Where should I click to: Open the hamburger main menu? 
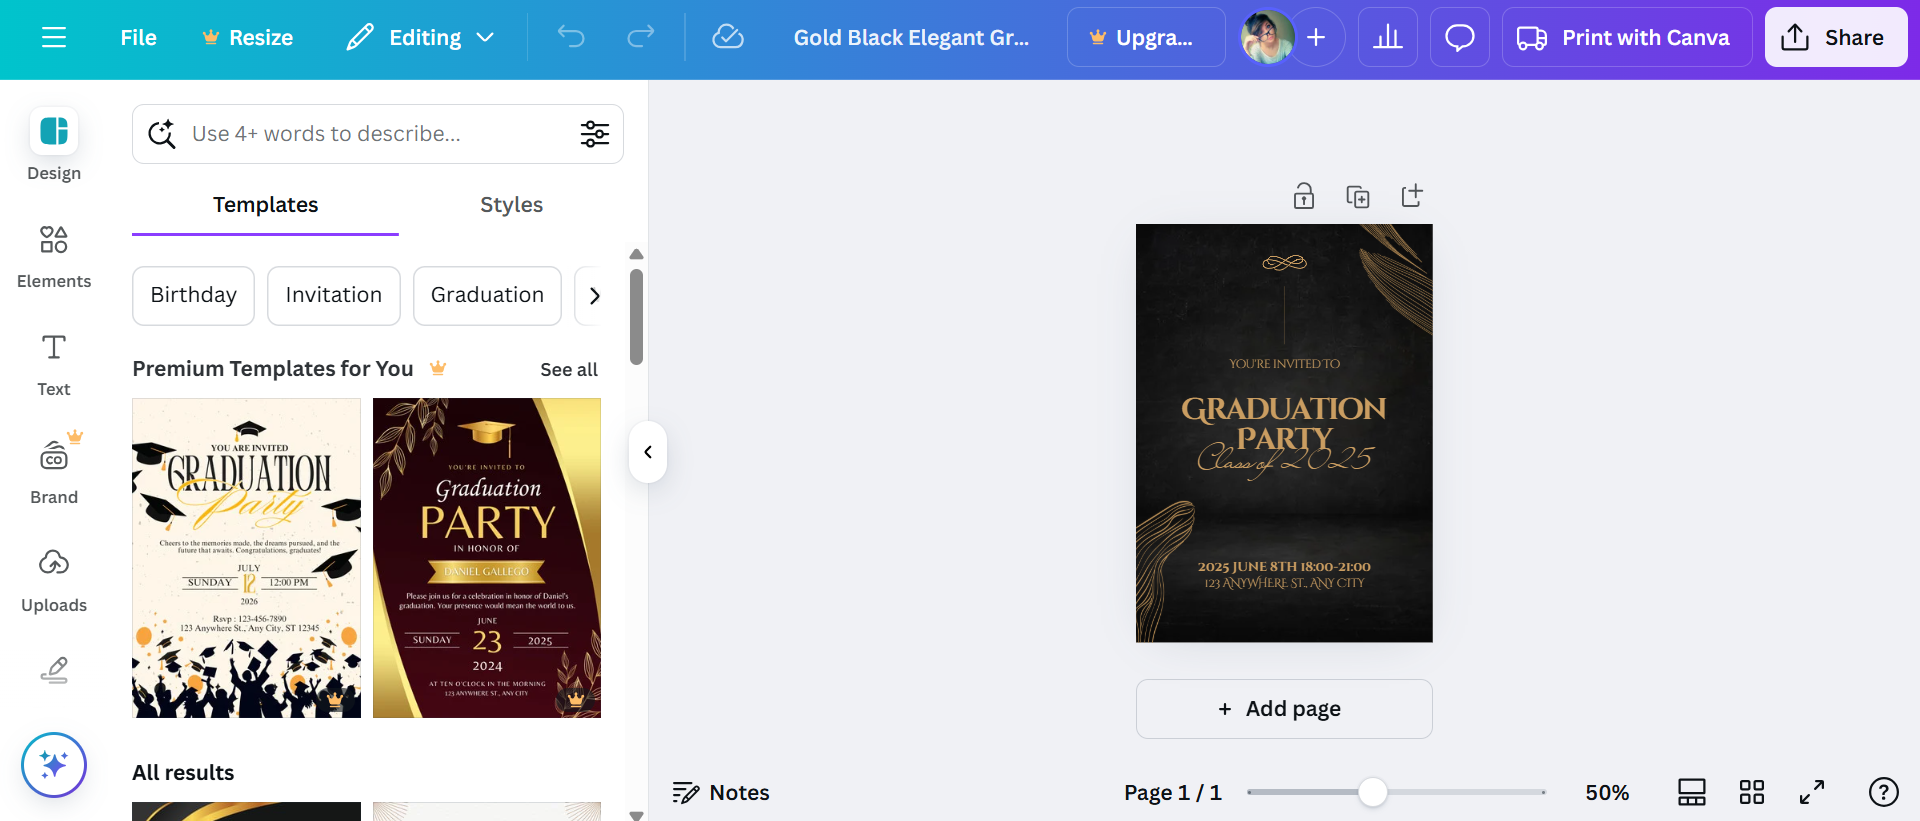click(x=54, y=37)
